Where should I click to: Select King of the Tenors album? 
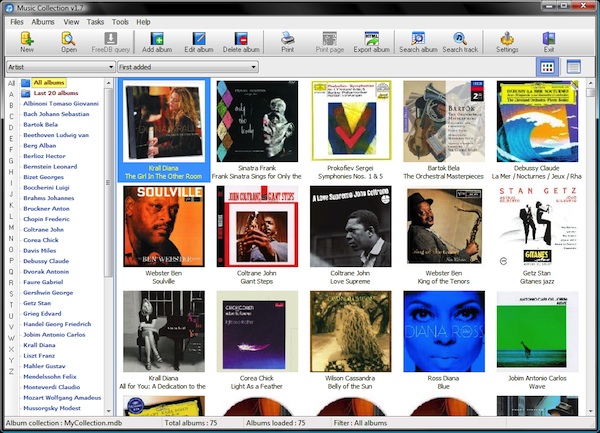444,226
